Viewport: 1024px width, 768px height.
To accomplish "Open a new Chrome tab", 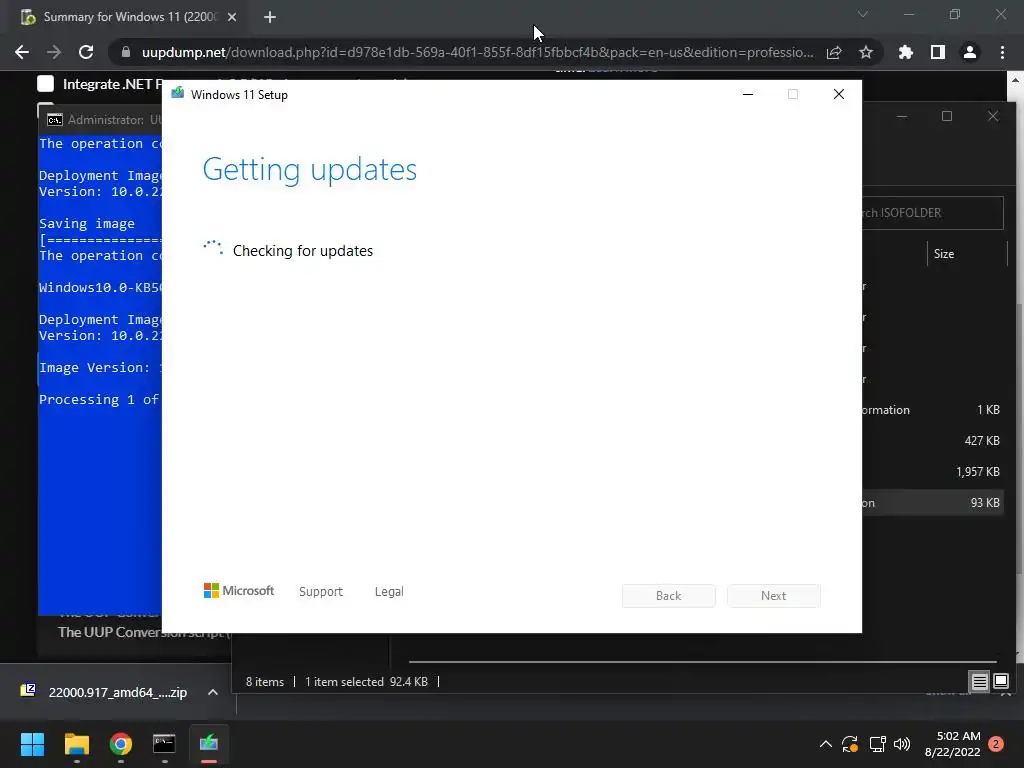I will click(270, 17).
